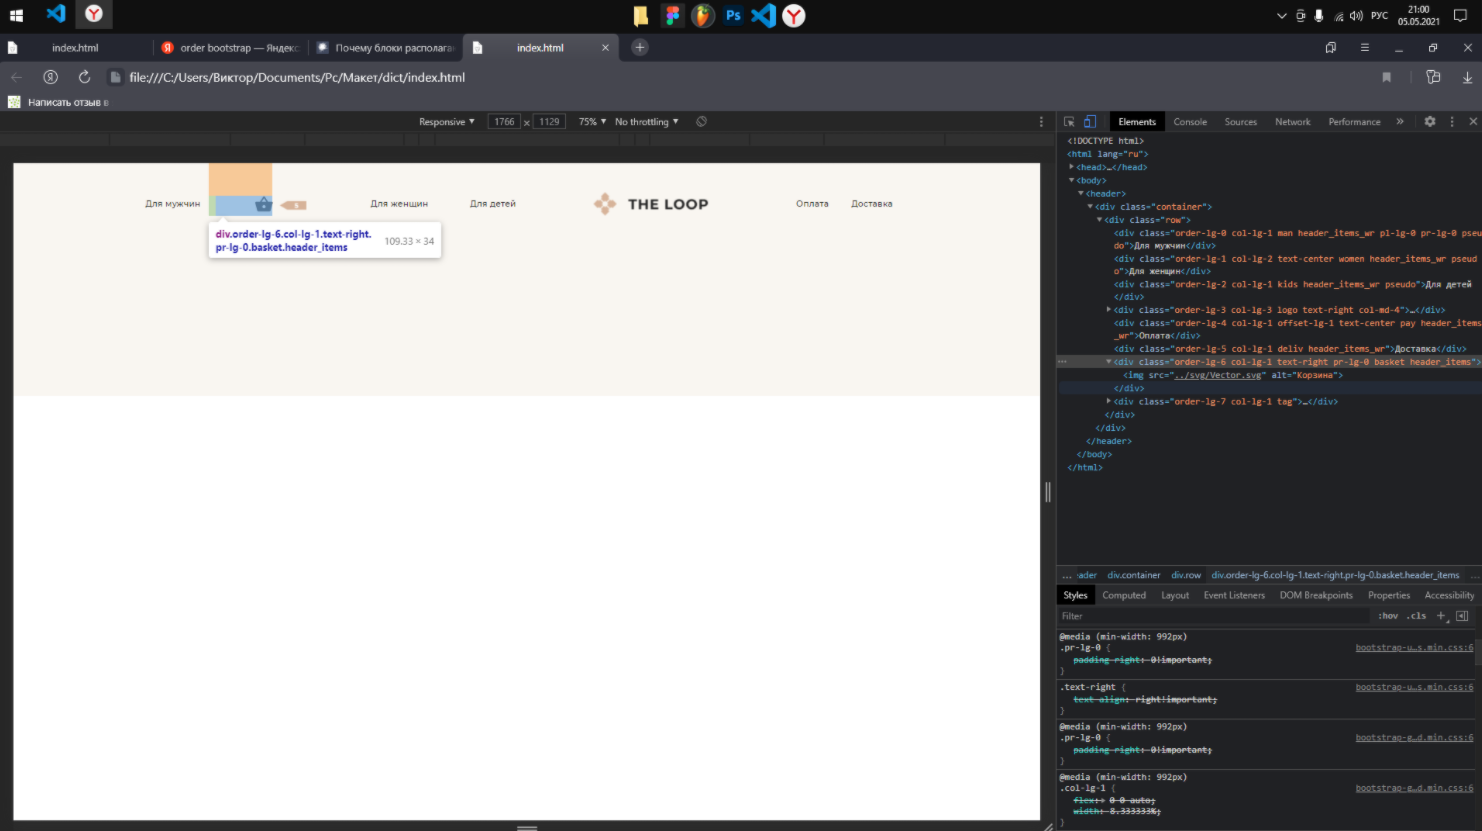The height and width of the screenshot is (831, 1482).
Task: Reload the page
Action: [84, 77]
